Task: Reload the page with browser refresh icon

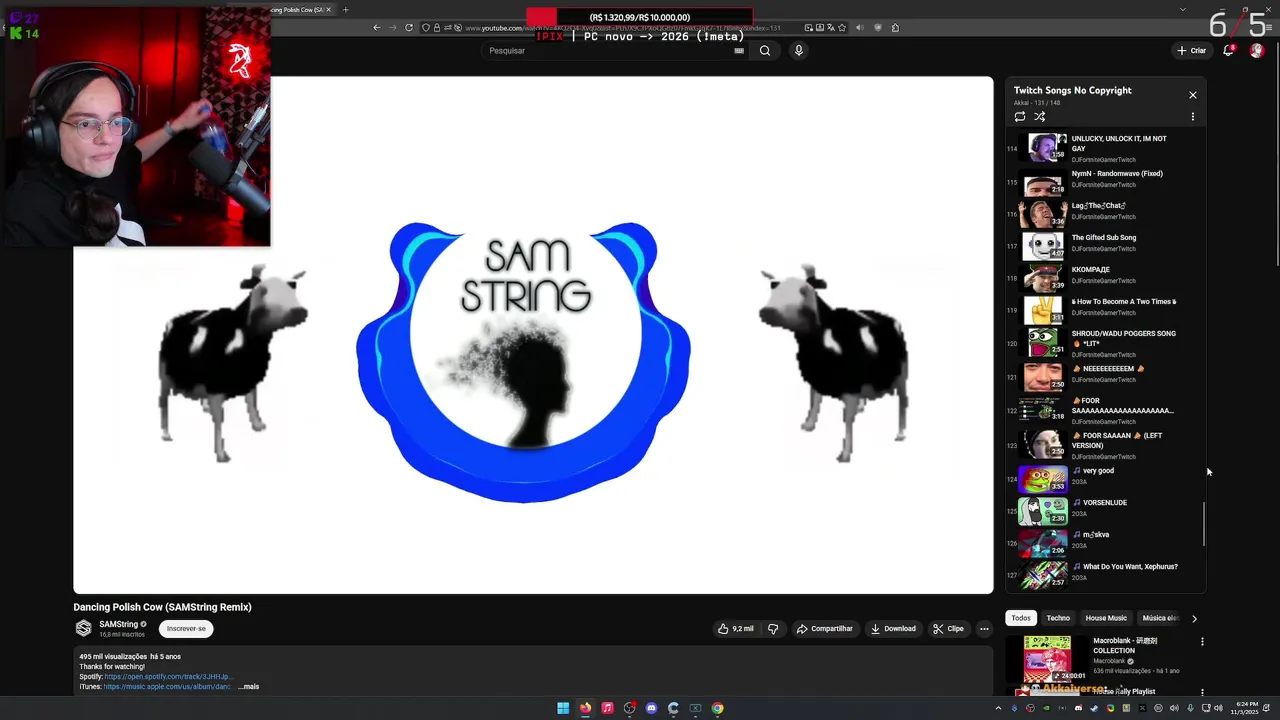Action: (409, 28)
